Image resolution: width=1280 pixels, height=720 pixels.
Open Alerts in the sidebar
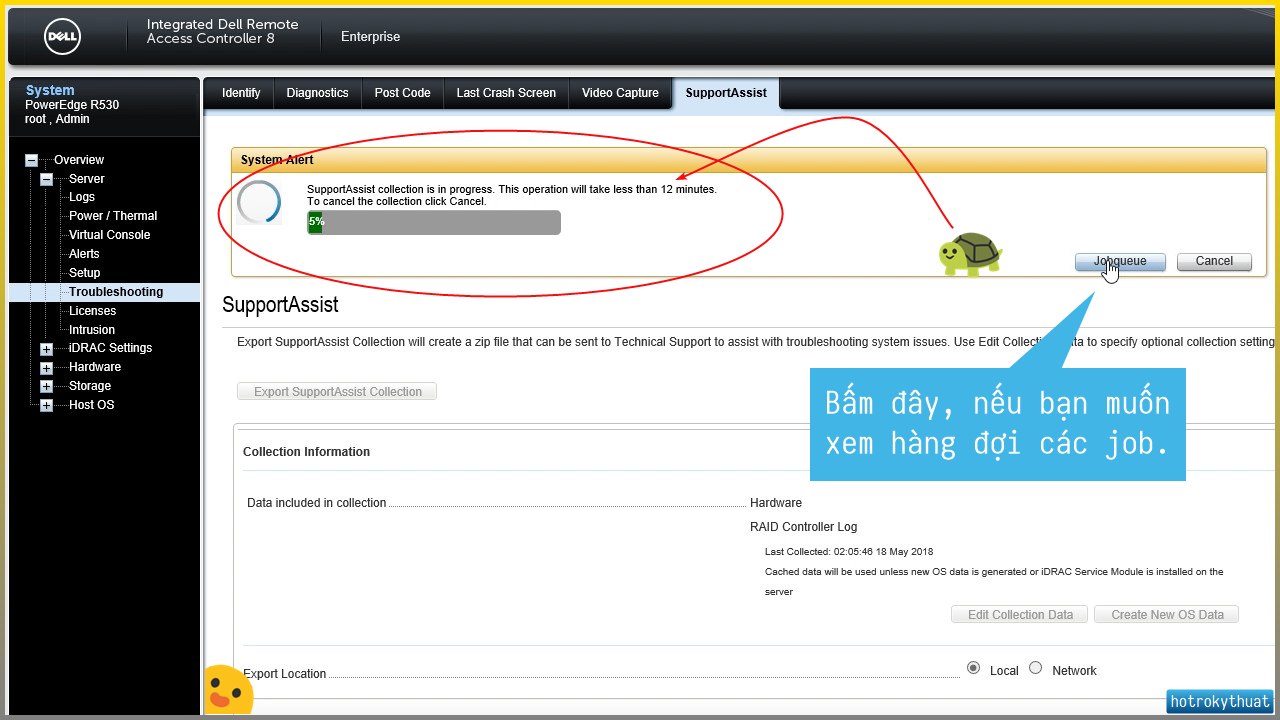[x=84, y=254]
